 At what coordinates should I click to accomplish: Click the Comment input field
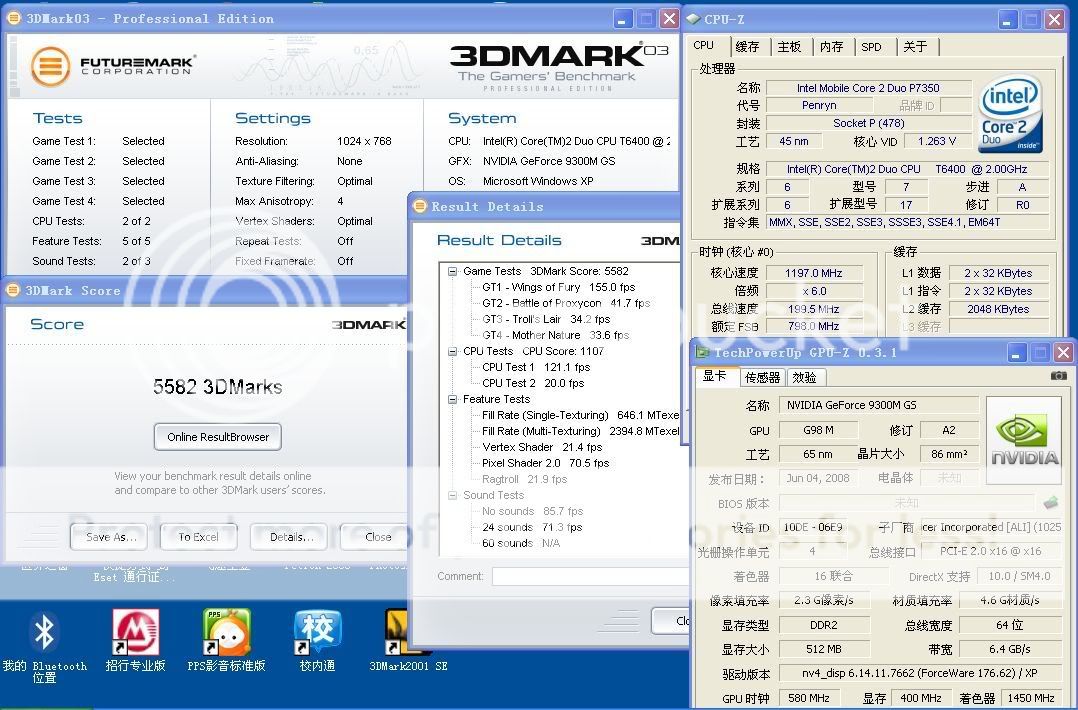(x=591, y=576)
